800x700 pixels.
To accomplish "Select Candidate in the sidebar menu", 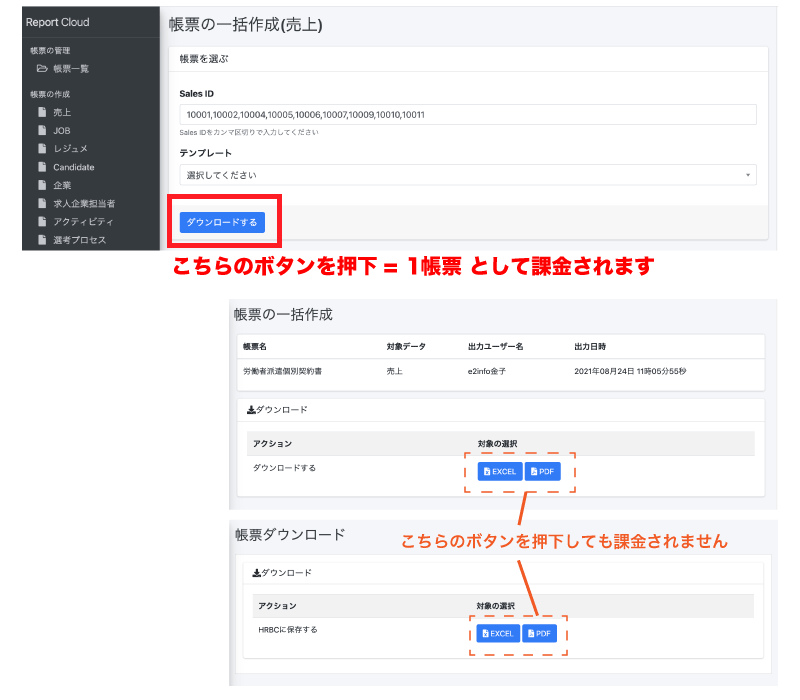I will tap(73, 167).
